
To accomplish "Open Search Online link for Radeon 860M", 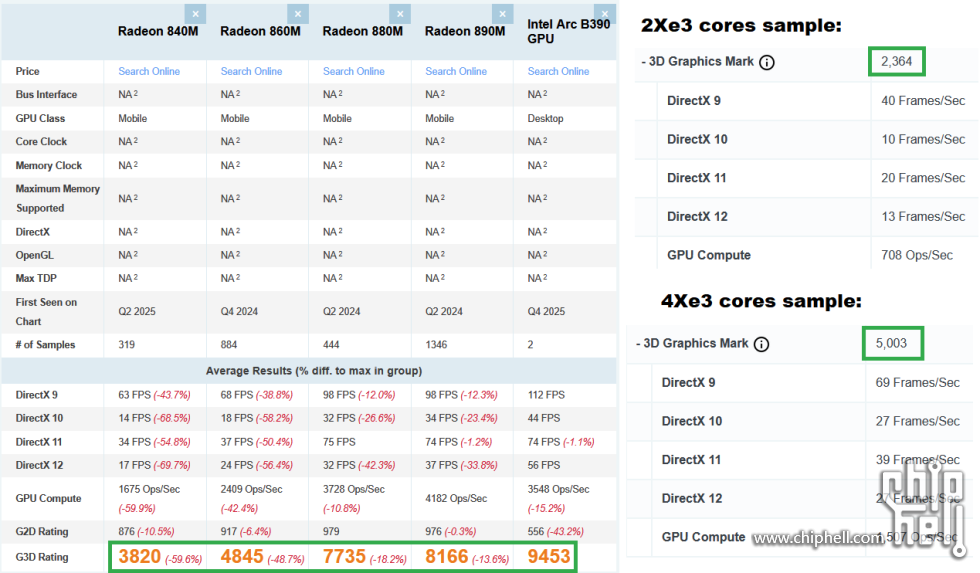I will coord(251,71).
